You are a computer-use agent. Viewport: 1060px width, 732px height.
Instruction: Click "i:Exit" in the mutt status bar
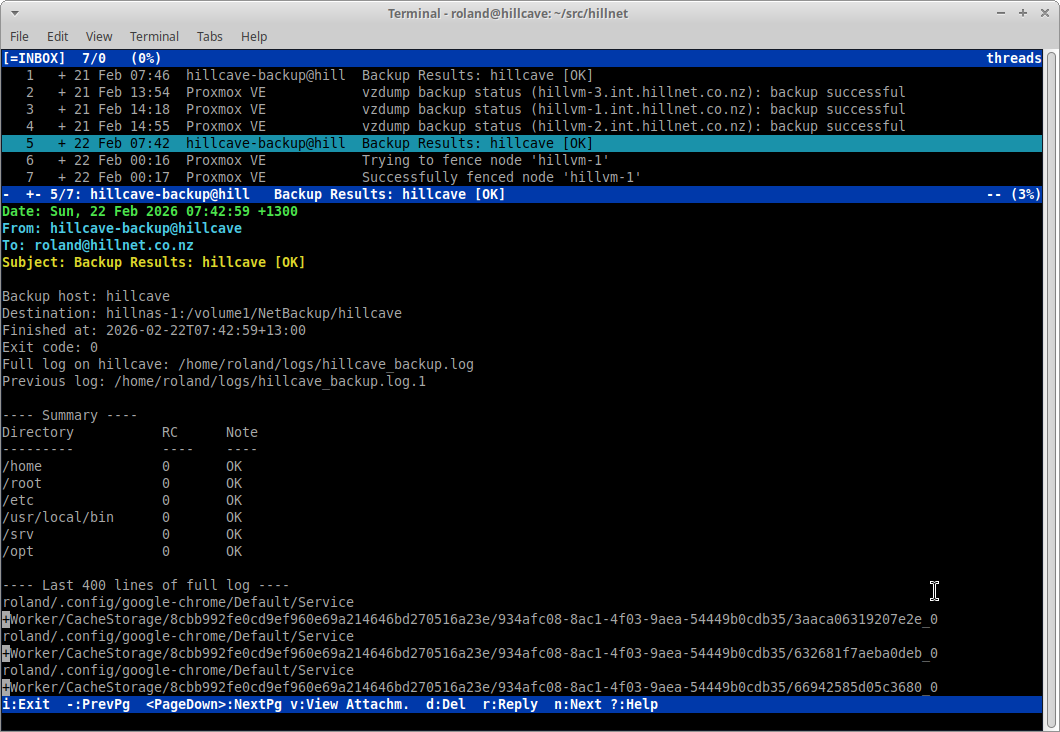(24, 704)
